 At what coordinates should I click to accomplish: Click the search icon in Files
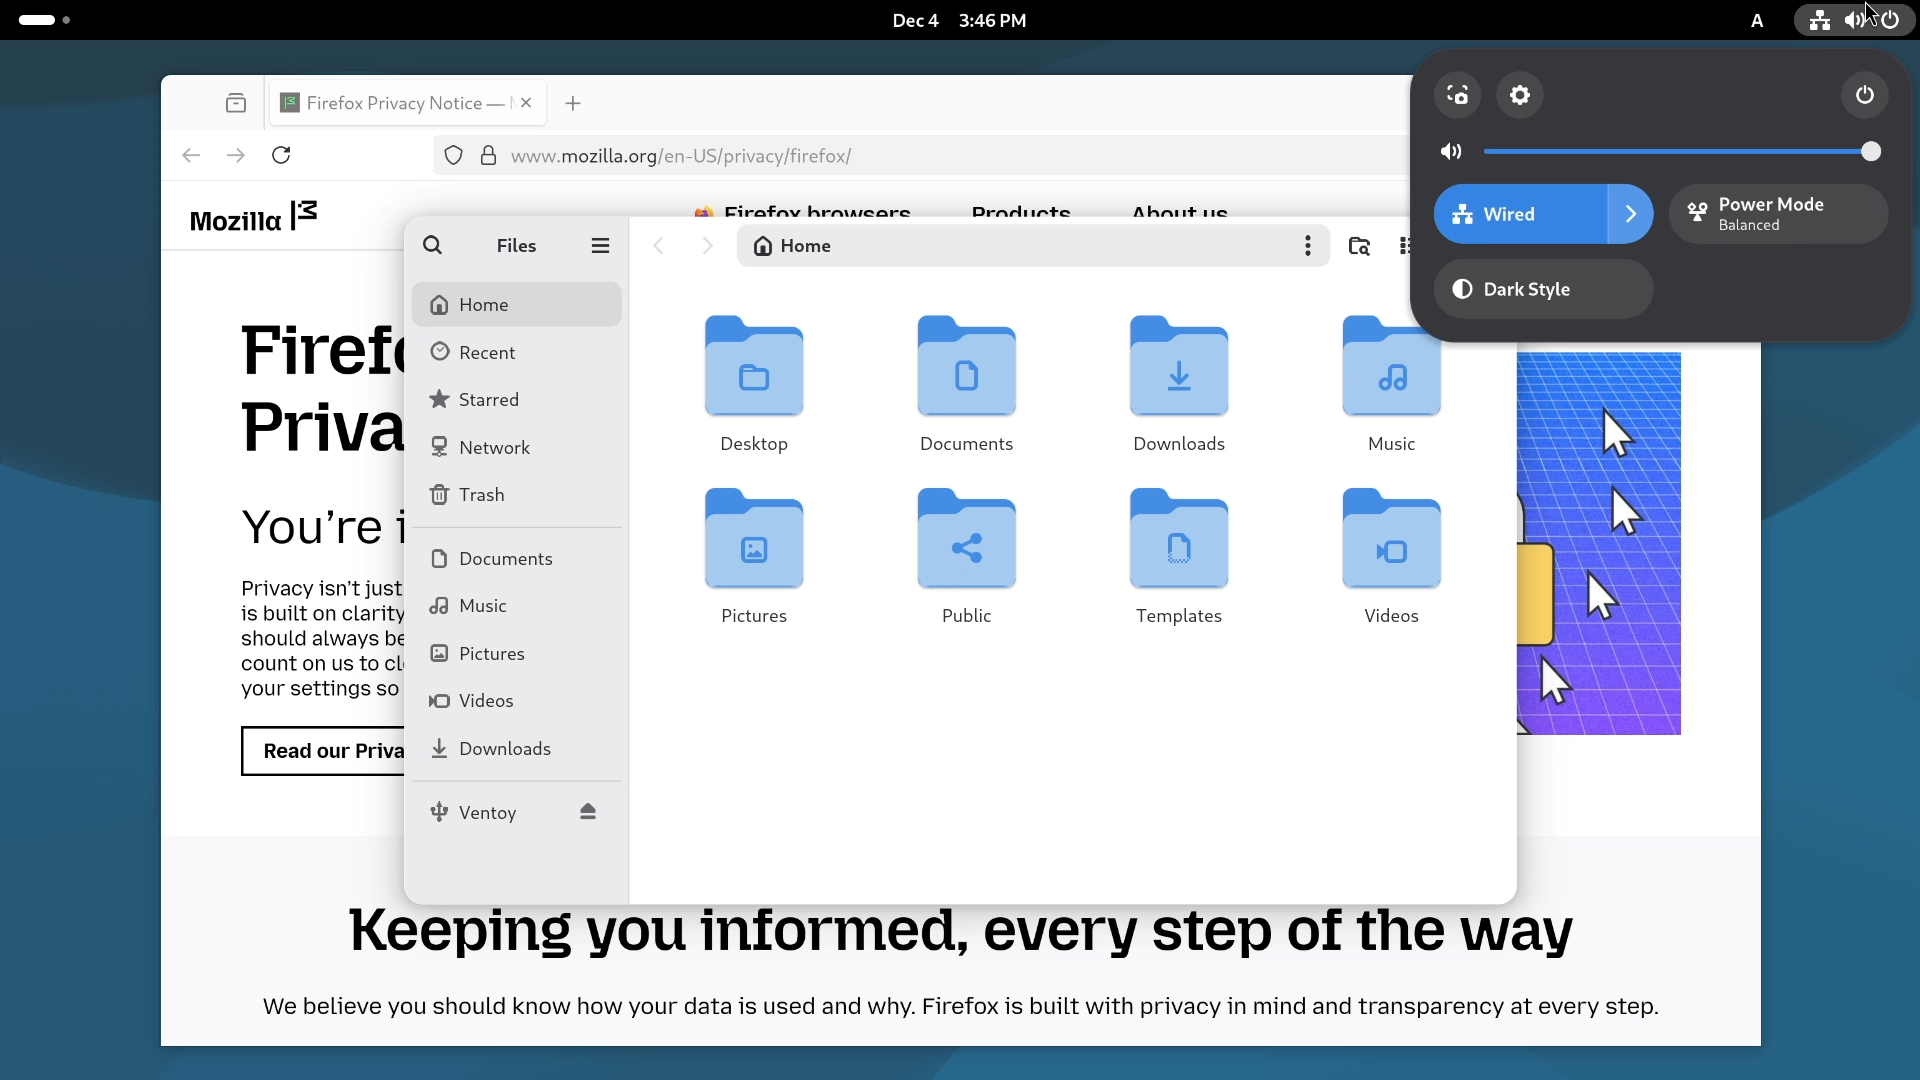coord(432,246)
